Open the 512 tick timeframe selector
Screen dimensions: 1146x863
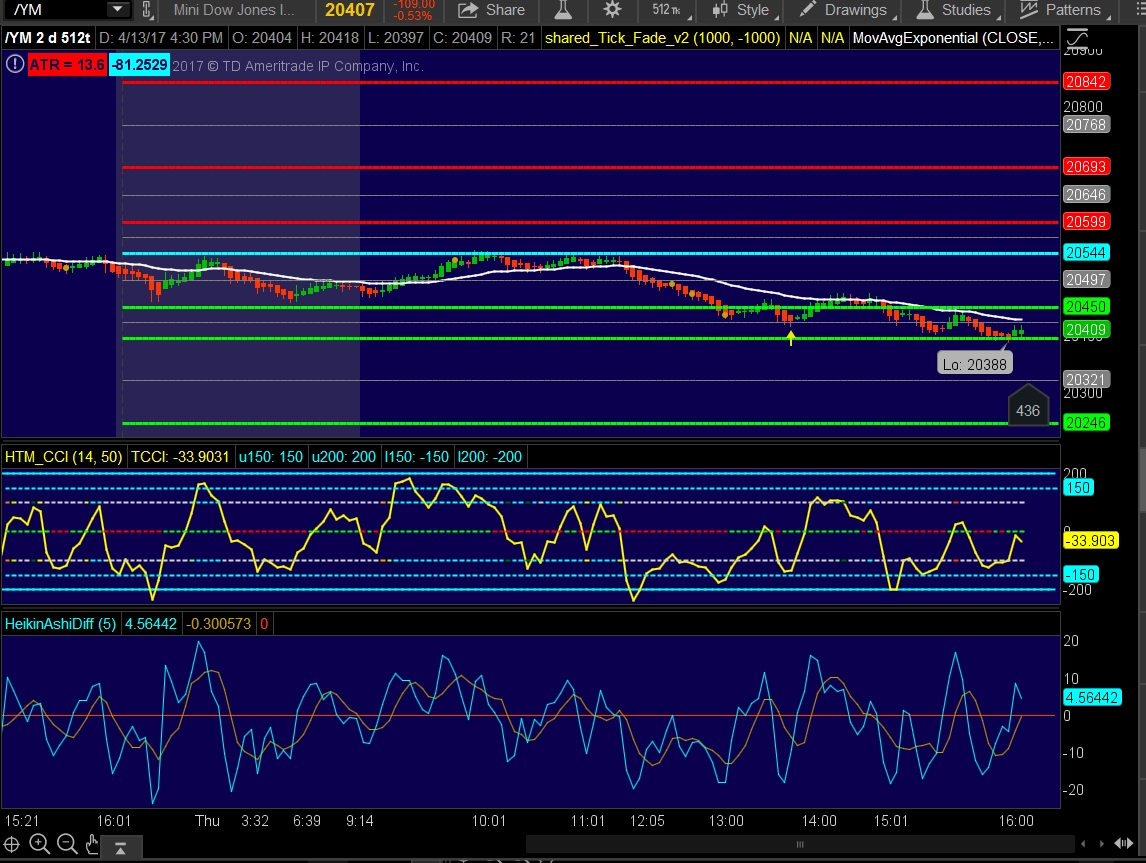pos(667,10)
